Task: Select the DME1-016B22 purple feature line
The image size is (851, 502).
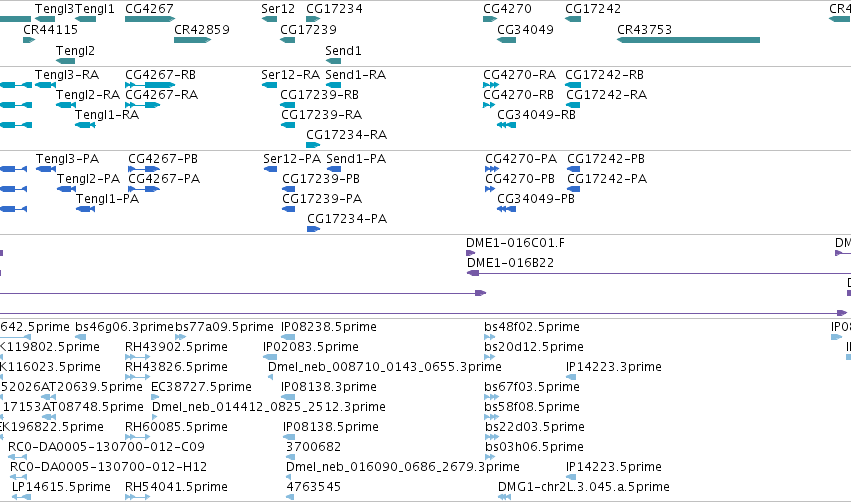Action: [659, 273]
